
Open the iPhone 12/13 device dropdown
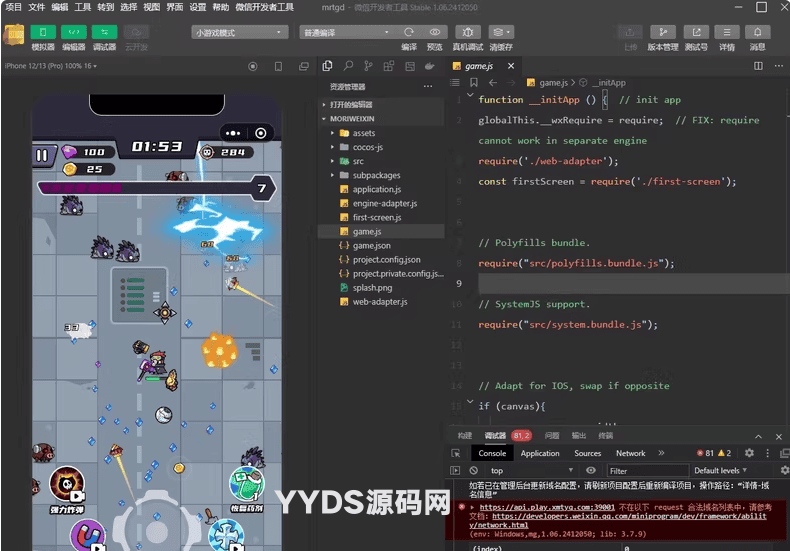tap(50, 66)
